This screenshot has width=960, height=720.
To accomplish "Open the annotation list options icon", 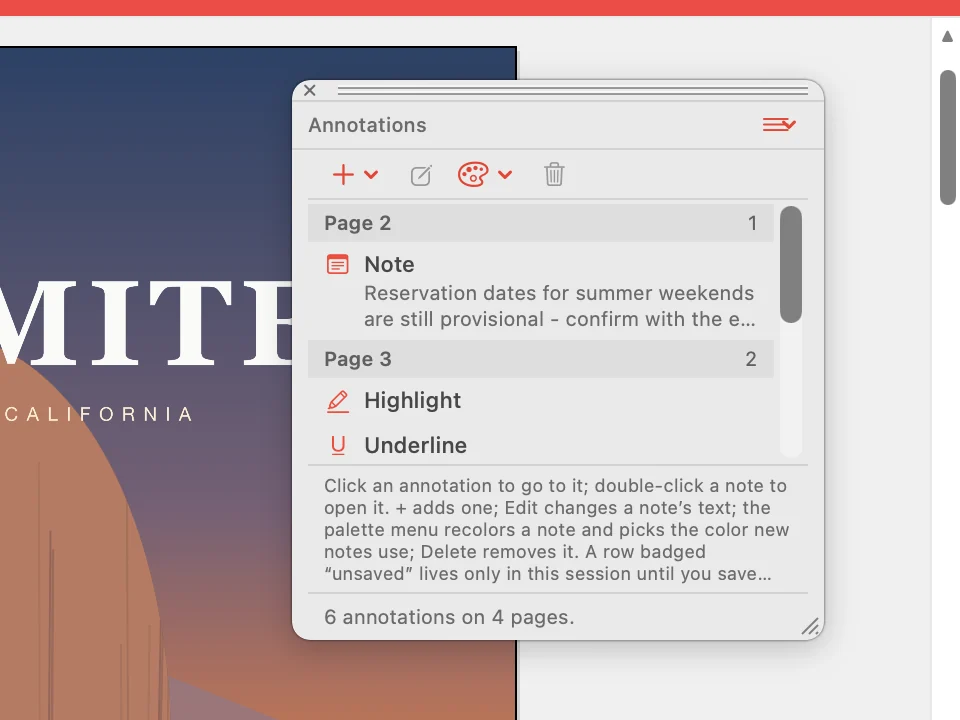I will pyautogui.click(x=779, y=125).
